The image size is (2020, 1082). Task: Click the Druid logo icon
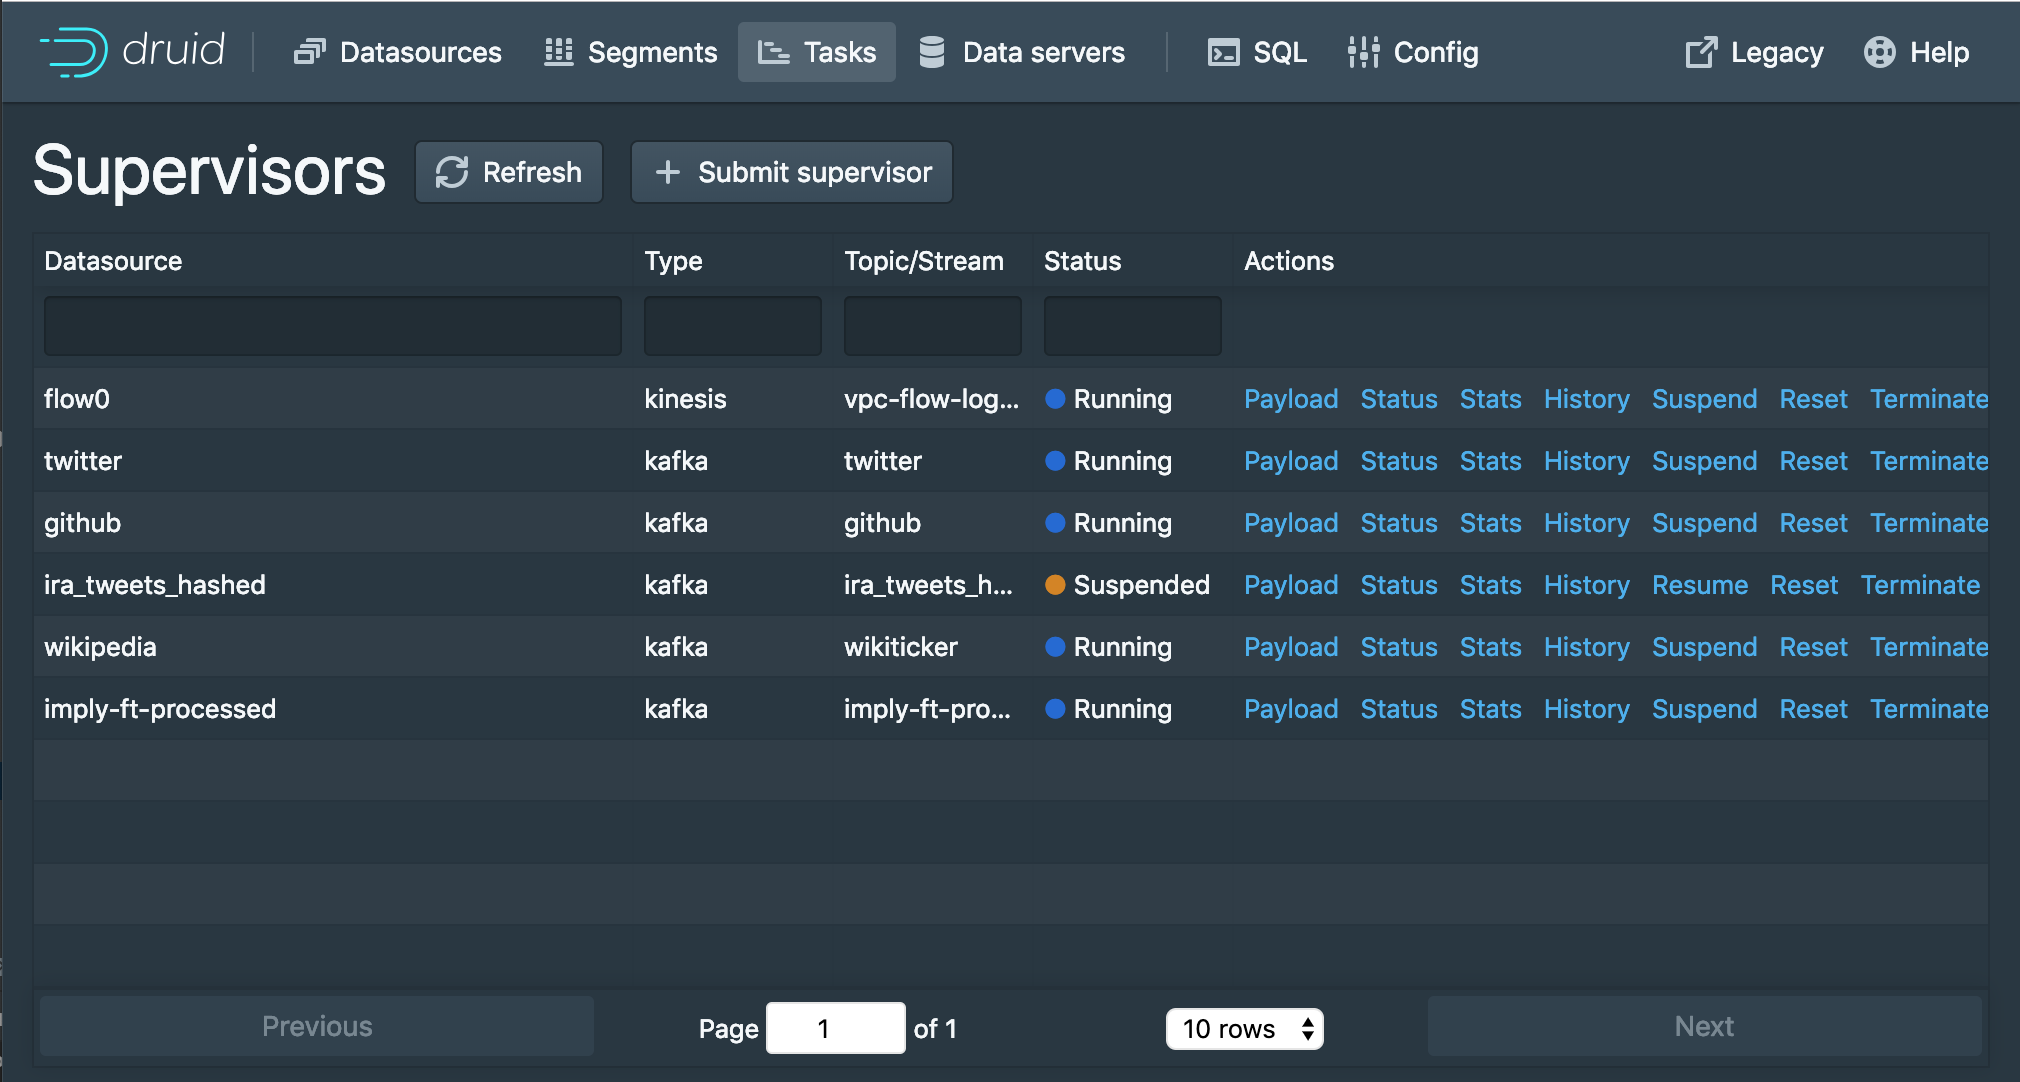73,52
